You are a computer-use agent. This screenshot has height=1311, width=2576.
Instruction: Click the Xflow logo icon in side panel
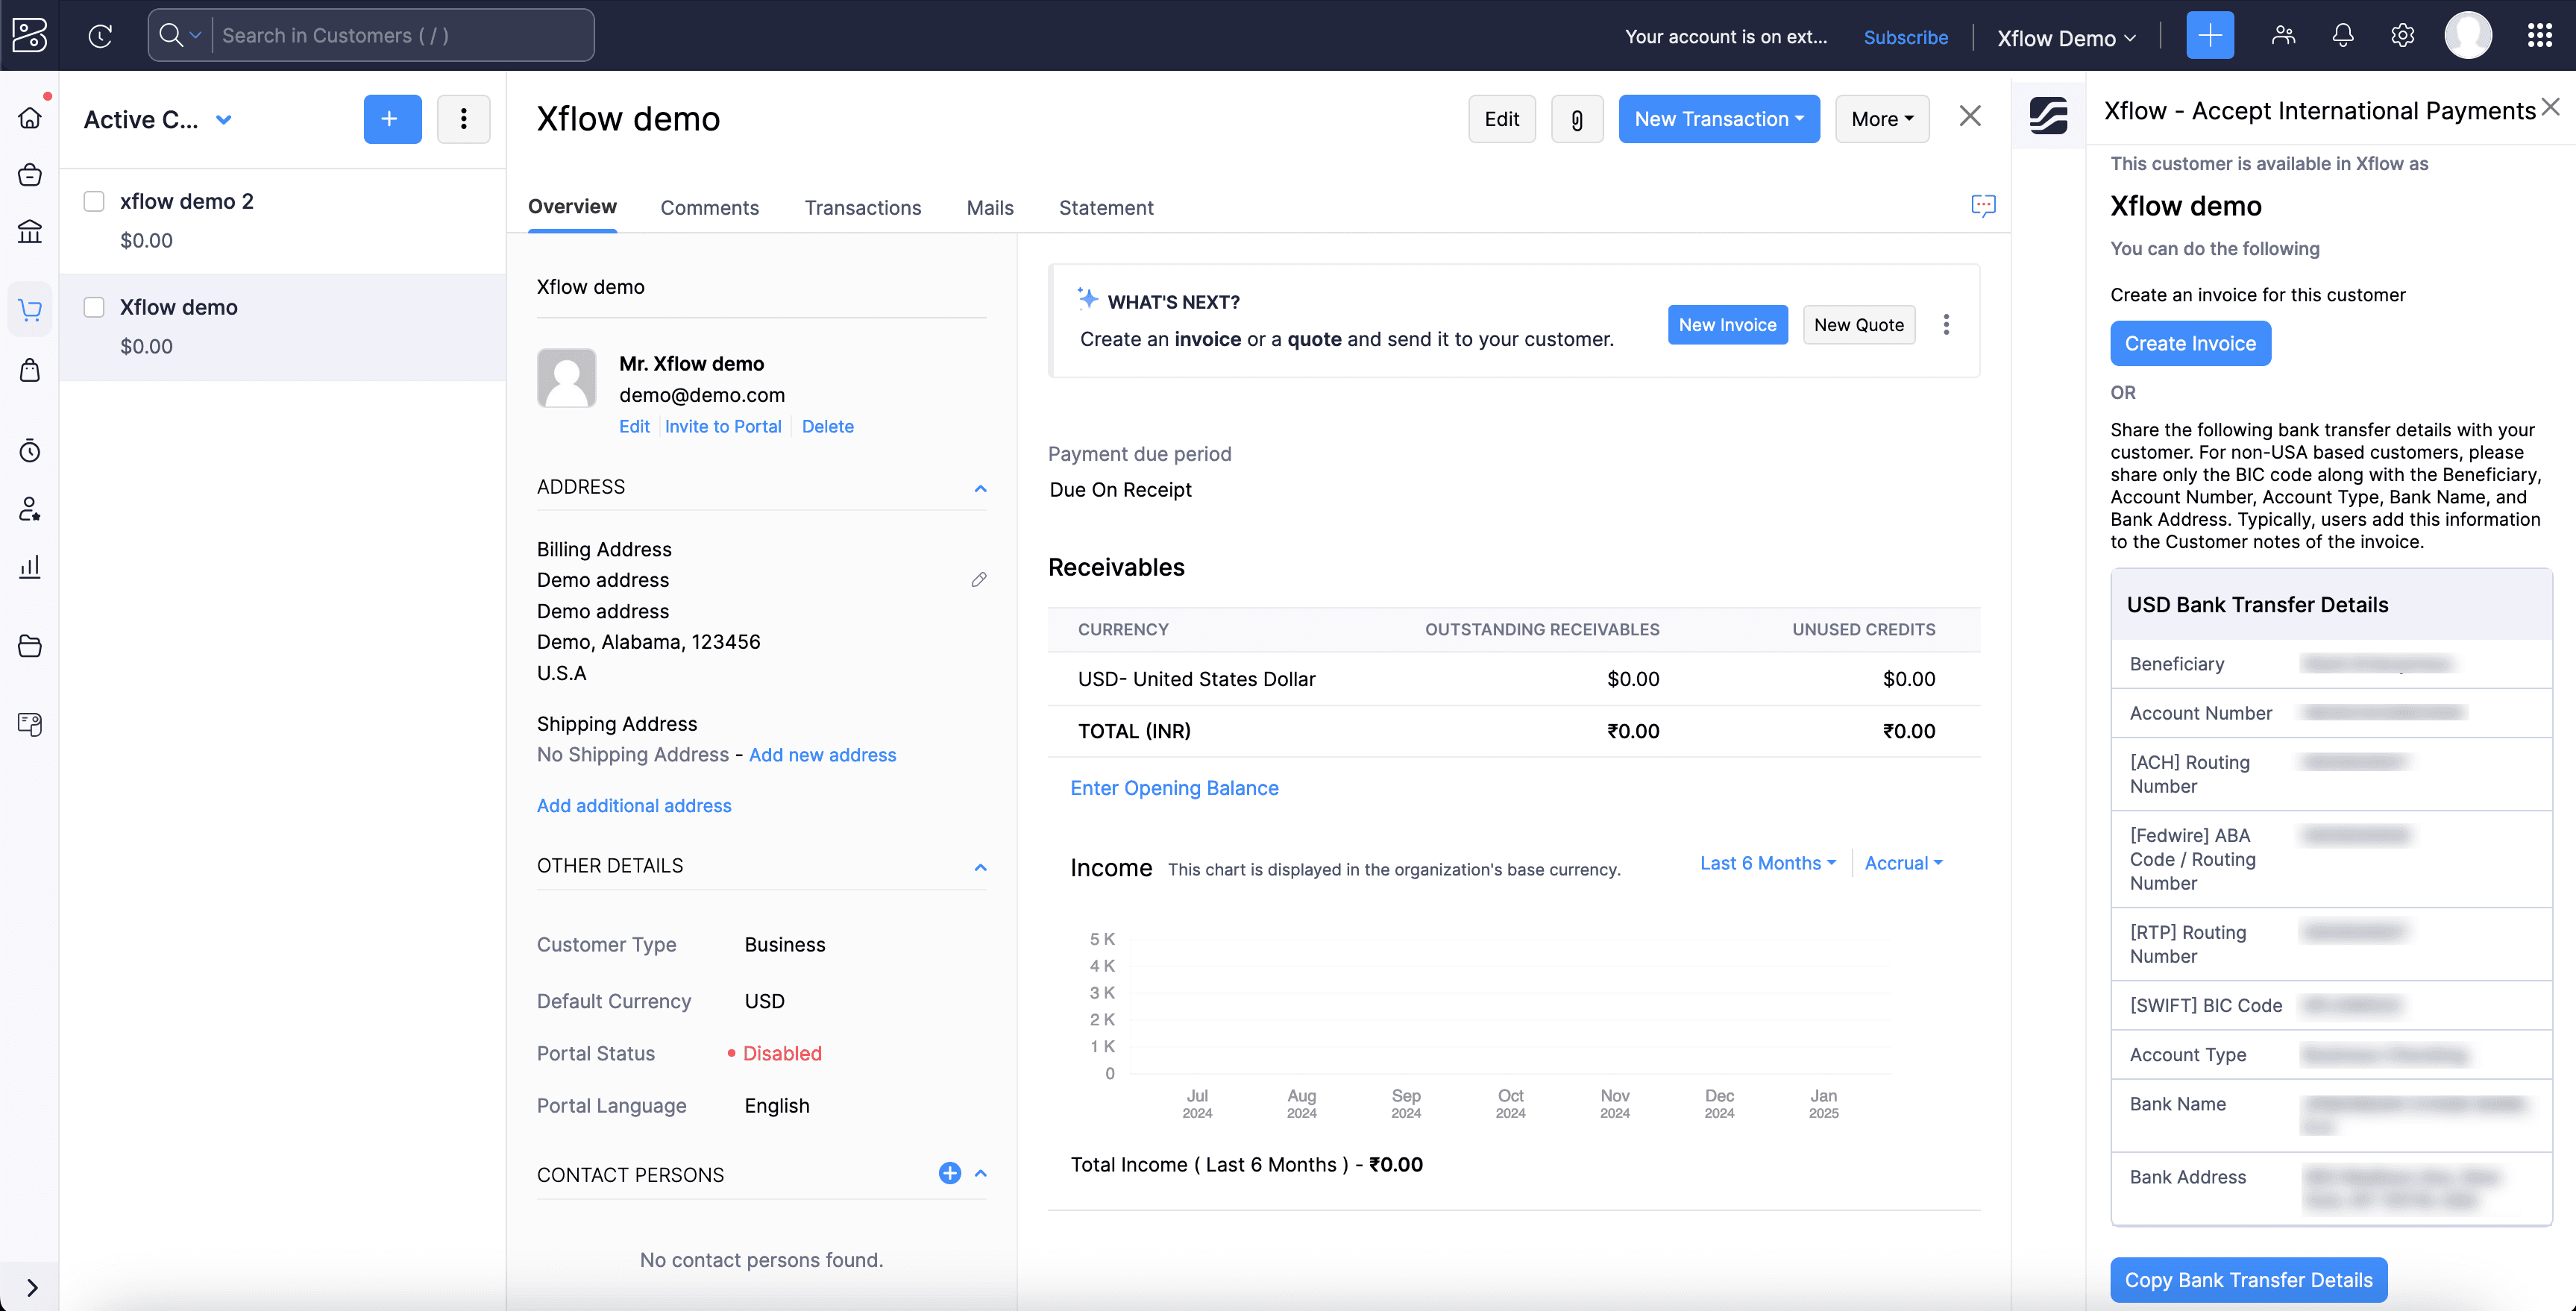click(2048, 116)
